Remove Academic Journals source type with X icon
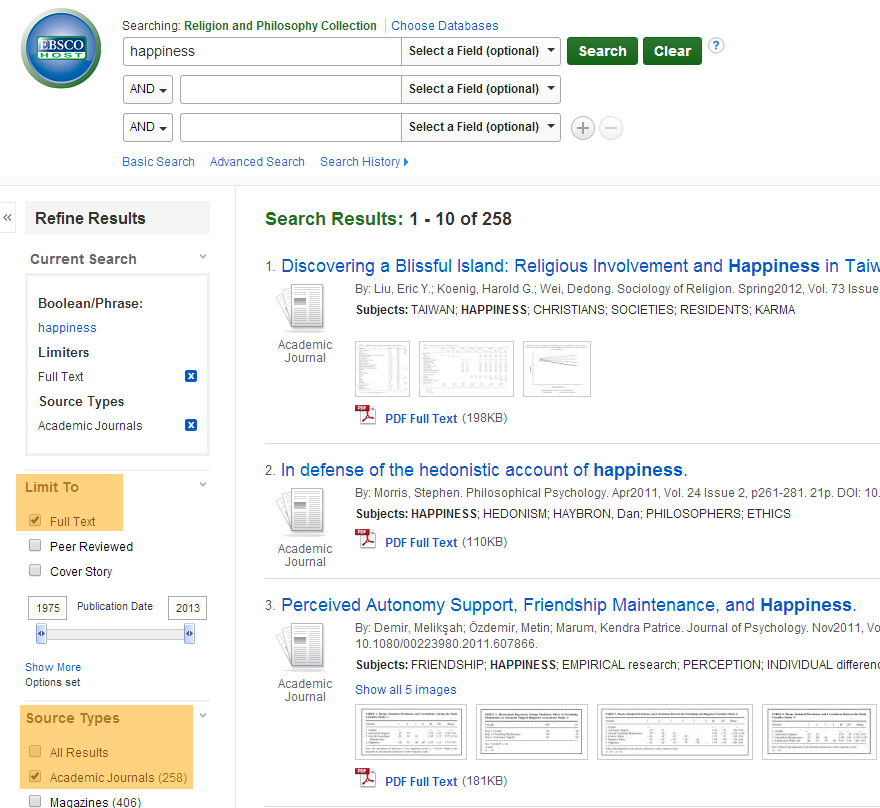Viewport: 880px width, 808px height. coord(191,425)
